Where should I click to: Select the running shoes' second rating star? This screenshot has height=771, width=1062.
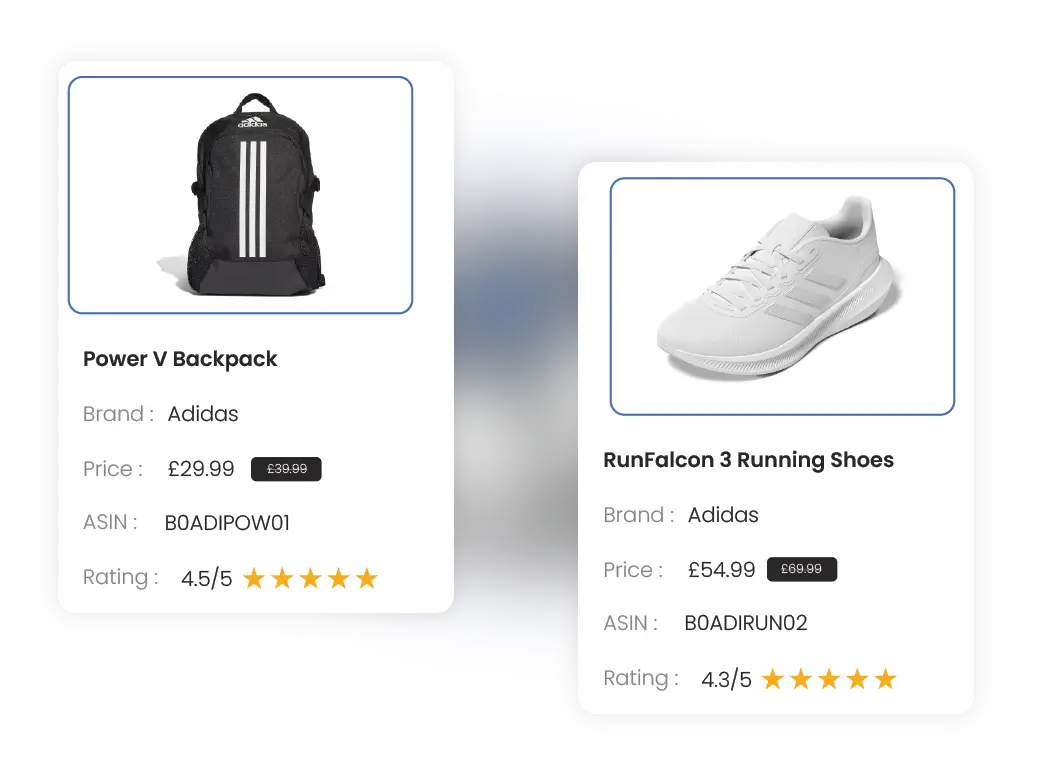coord(801,679)
